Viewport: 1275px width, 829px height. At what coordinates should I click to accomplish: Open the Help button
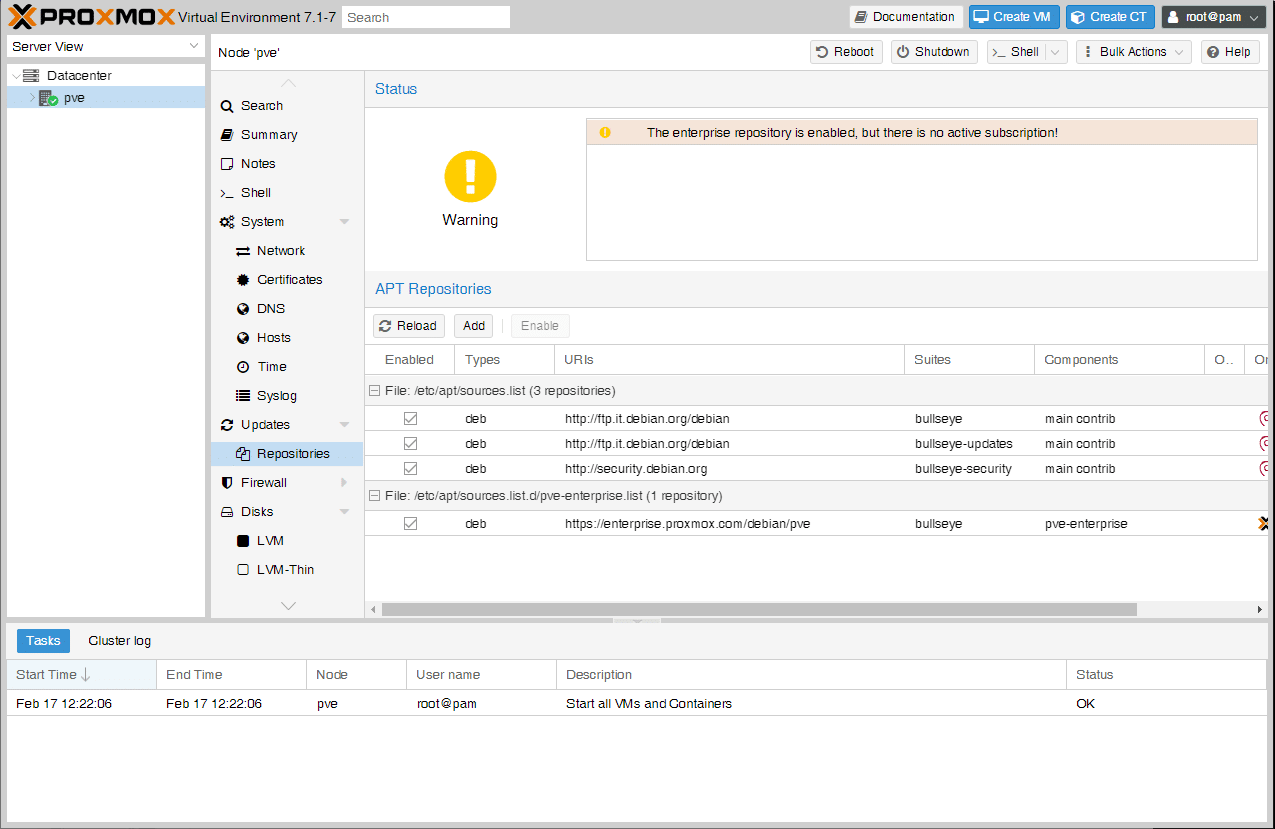pos(1229,52)
